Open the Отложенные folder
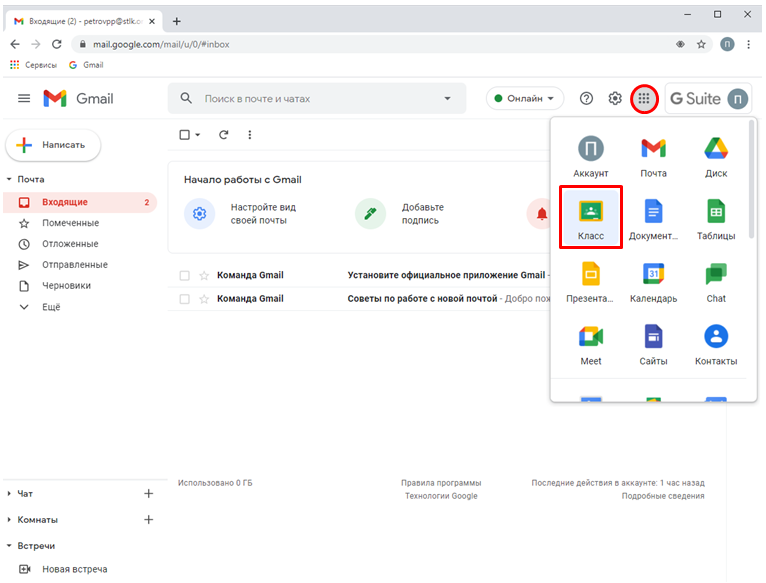Image resolution: width=766 pixels, height=583 pixels. pyautogui.click(x=70, y=244)
